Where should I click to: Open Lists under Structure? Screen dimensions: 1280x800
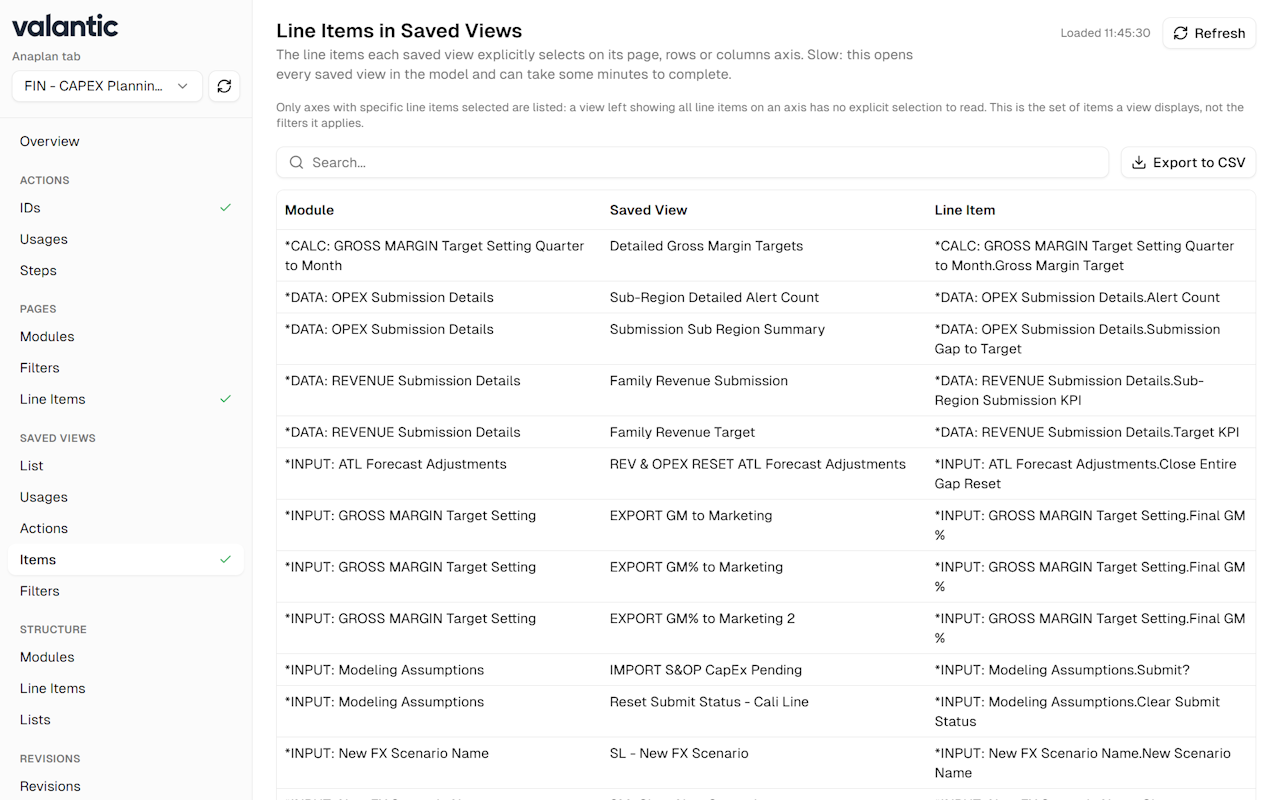[126, 719]
